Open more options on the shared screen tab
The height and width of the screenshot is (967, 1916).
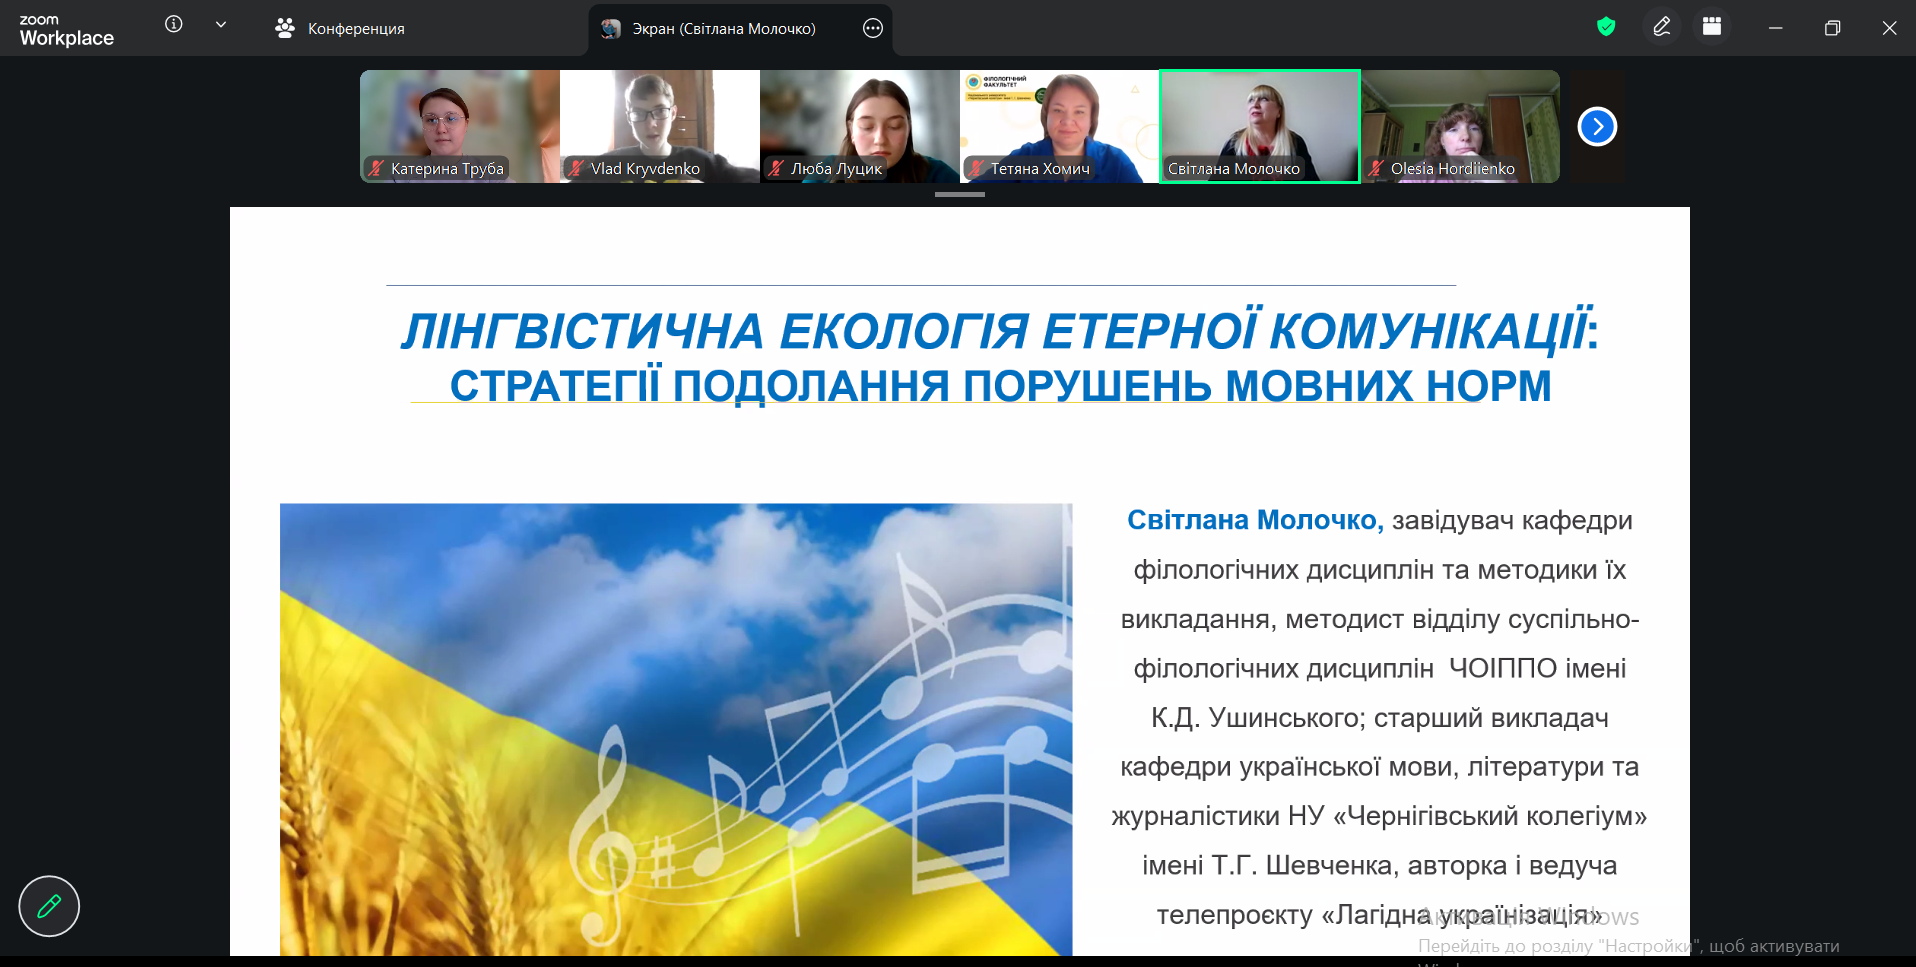pyautogui.click(x=873, y=29)
